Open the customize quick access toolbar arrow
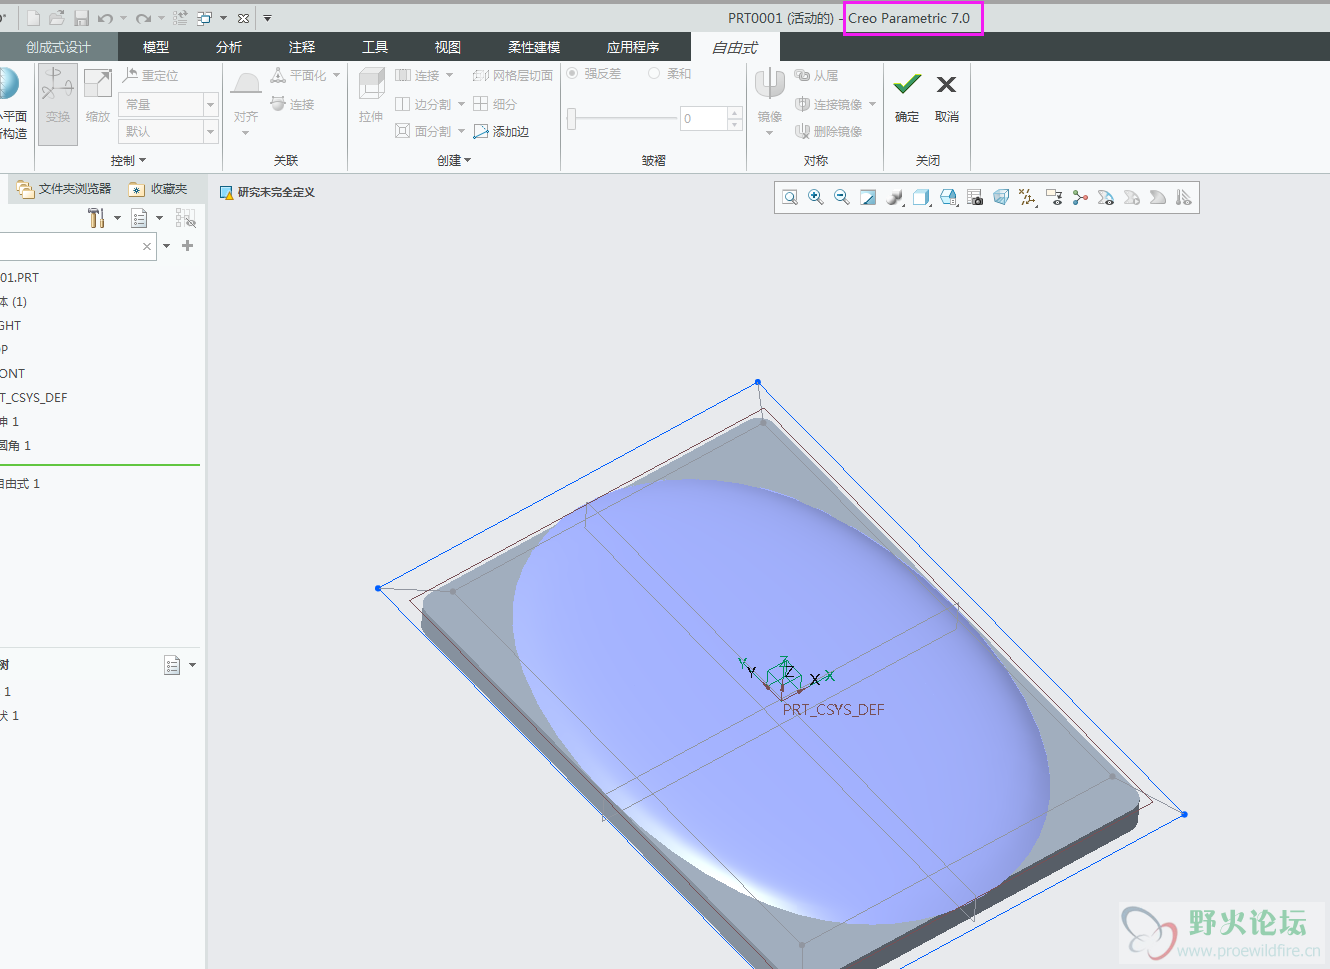Viewport: 1330px width, 969px height. tap(267, 18)
